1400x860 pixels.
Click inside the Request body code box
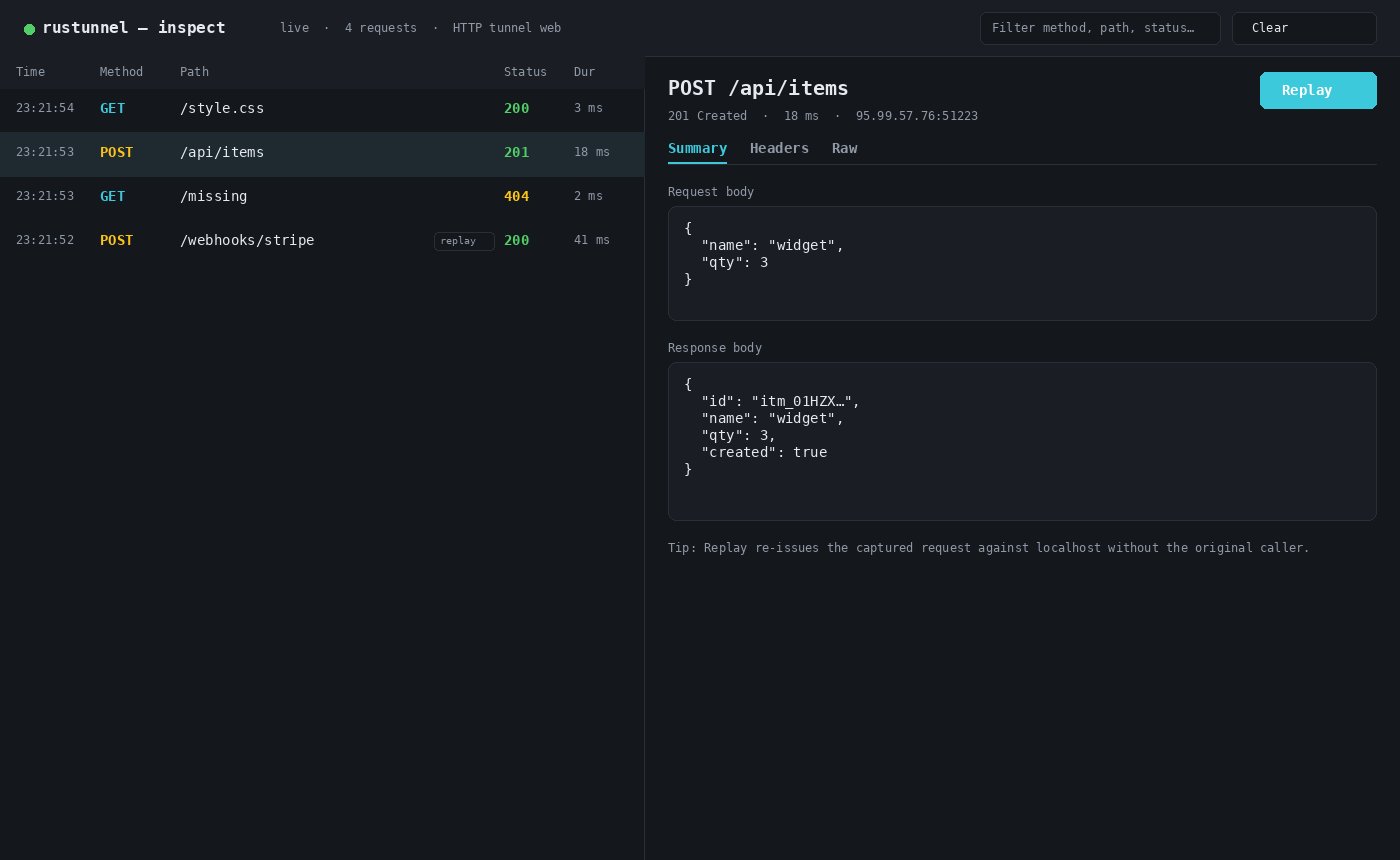point(1022,263)
